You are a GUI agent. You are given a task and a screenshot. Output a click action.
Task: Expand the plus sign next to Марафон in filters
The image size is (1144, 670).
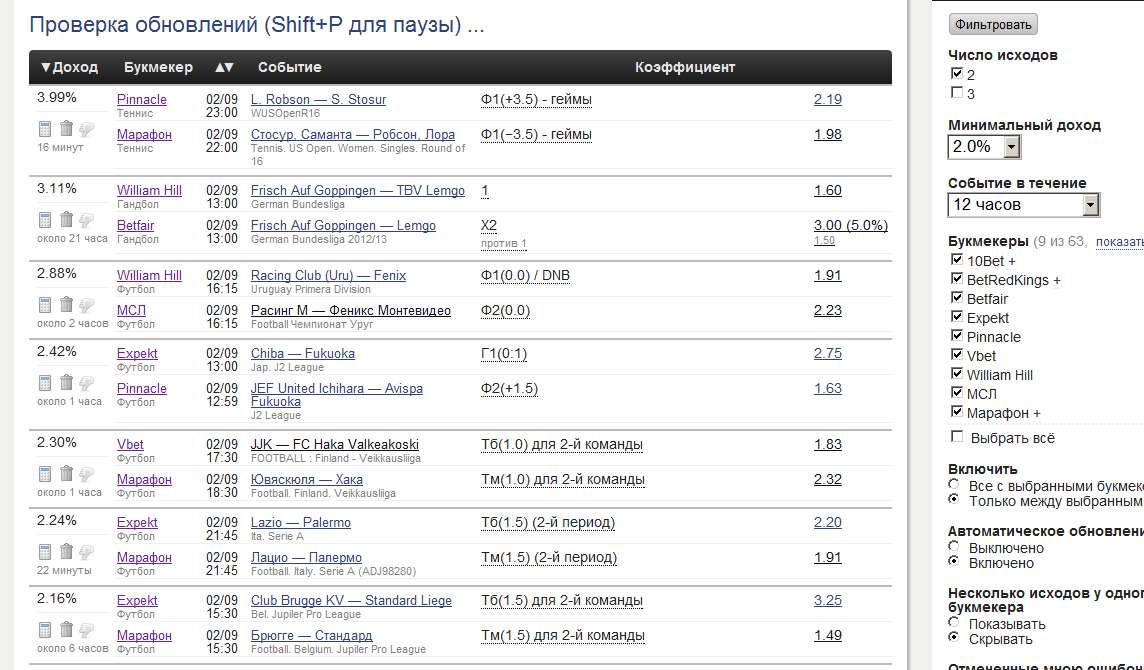[x=1037, y=413]
